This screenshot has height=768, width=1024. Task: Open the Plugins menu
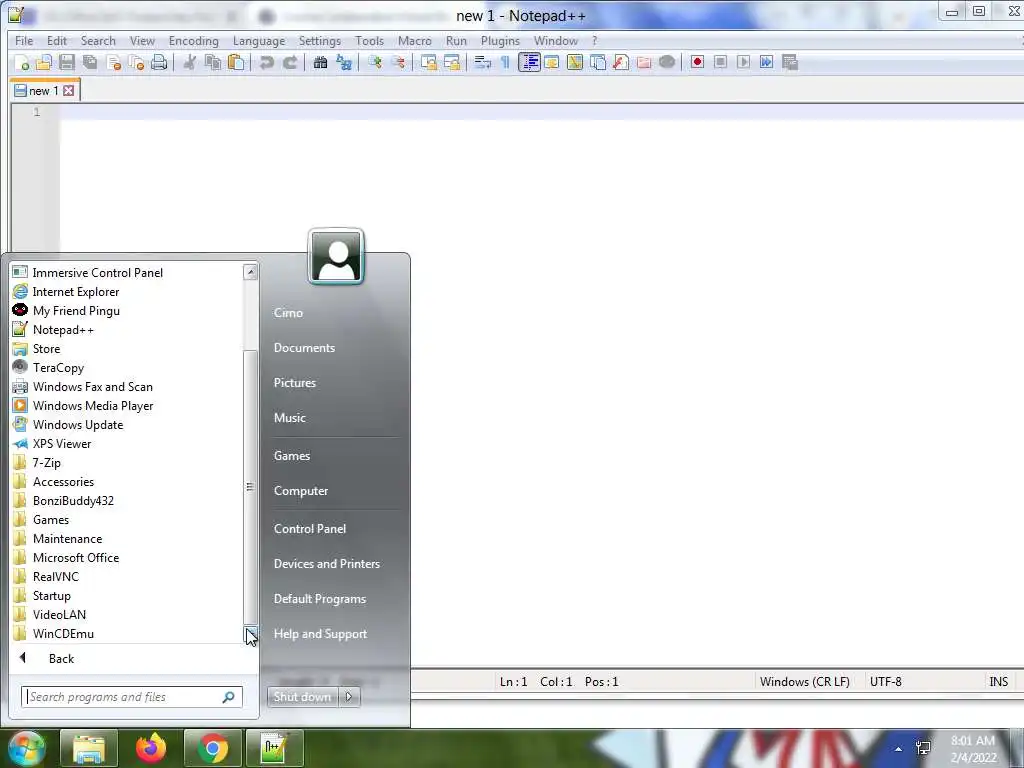tap(500, 40)
